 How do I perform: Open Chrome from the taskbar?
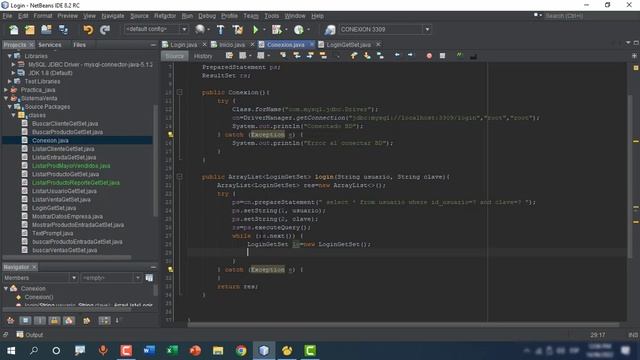pyautogui.click(x=241, y=351)
